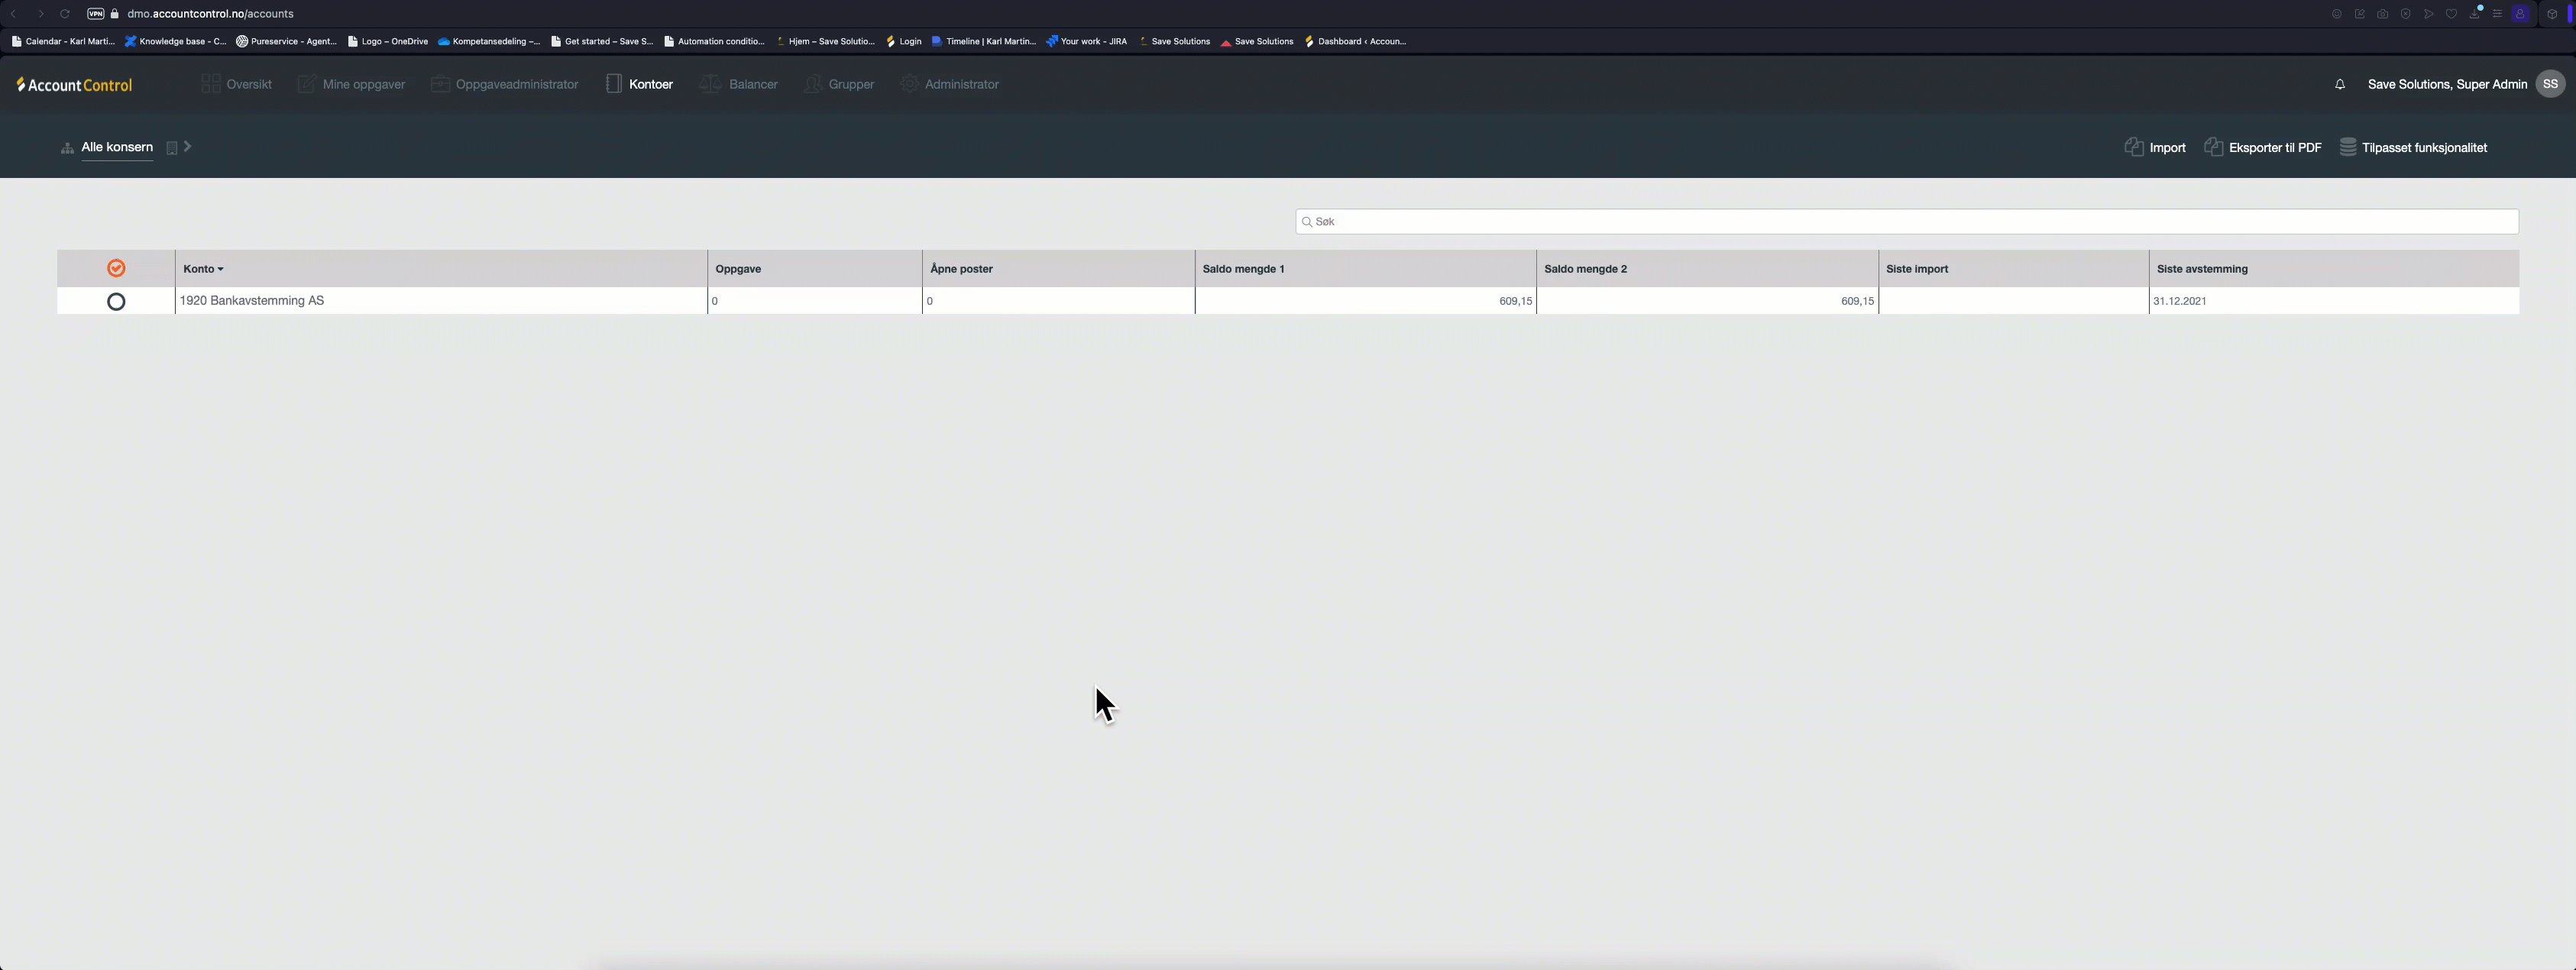Toggle the select-all circle in the table header
This screenshot has width=2576, height=970.
click(116, 268)
